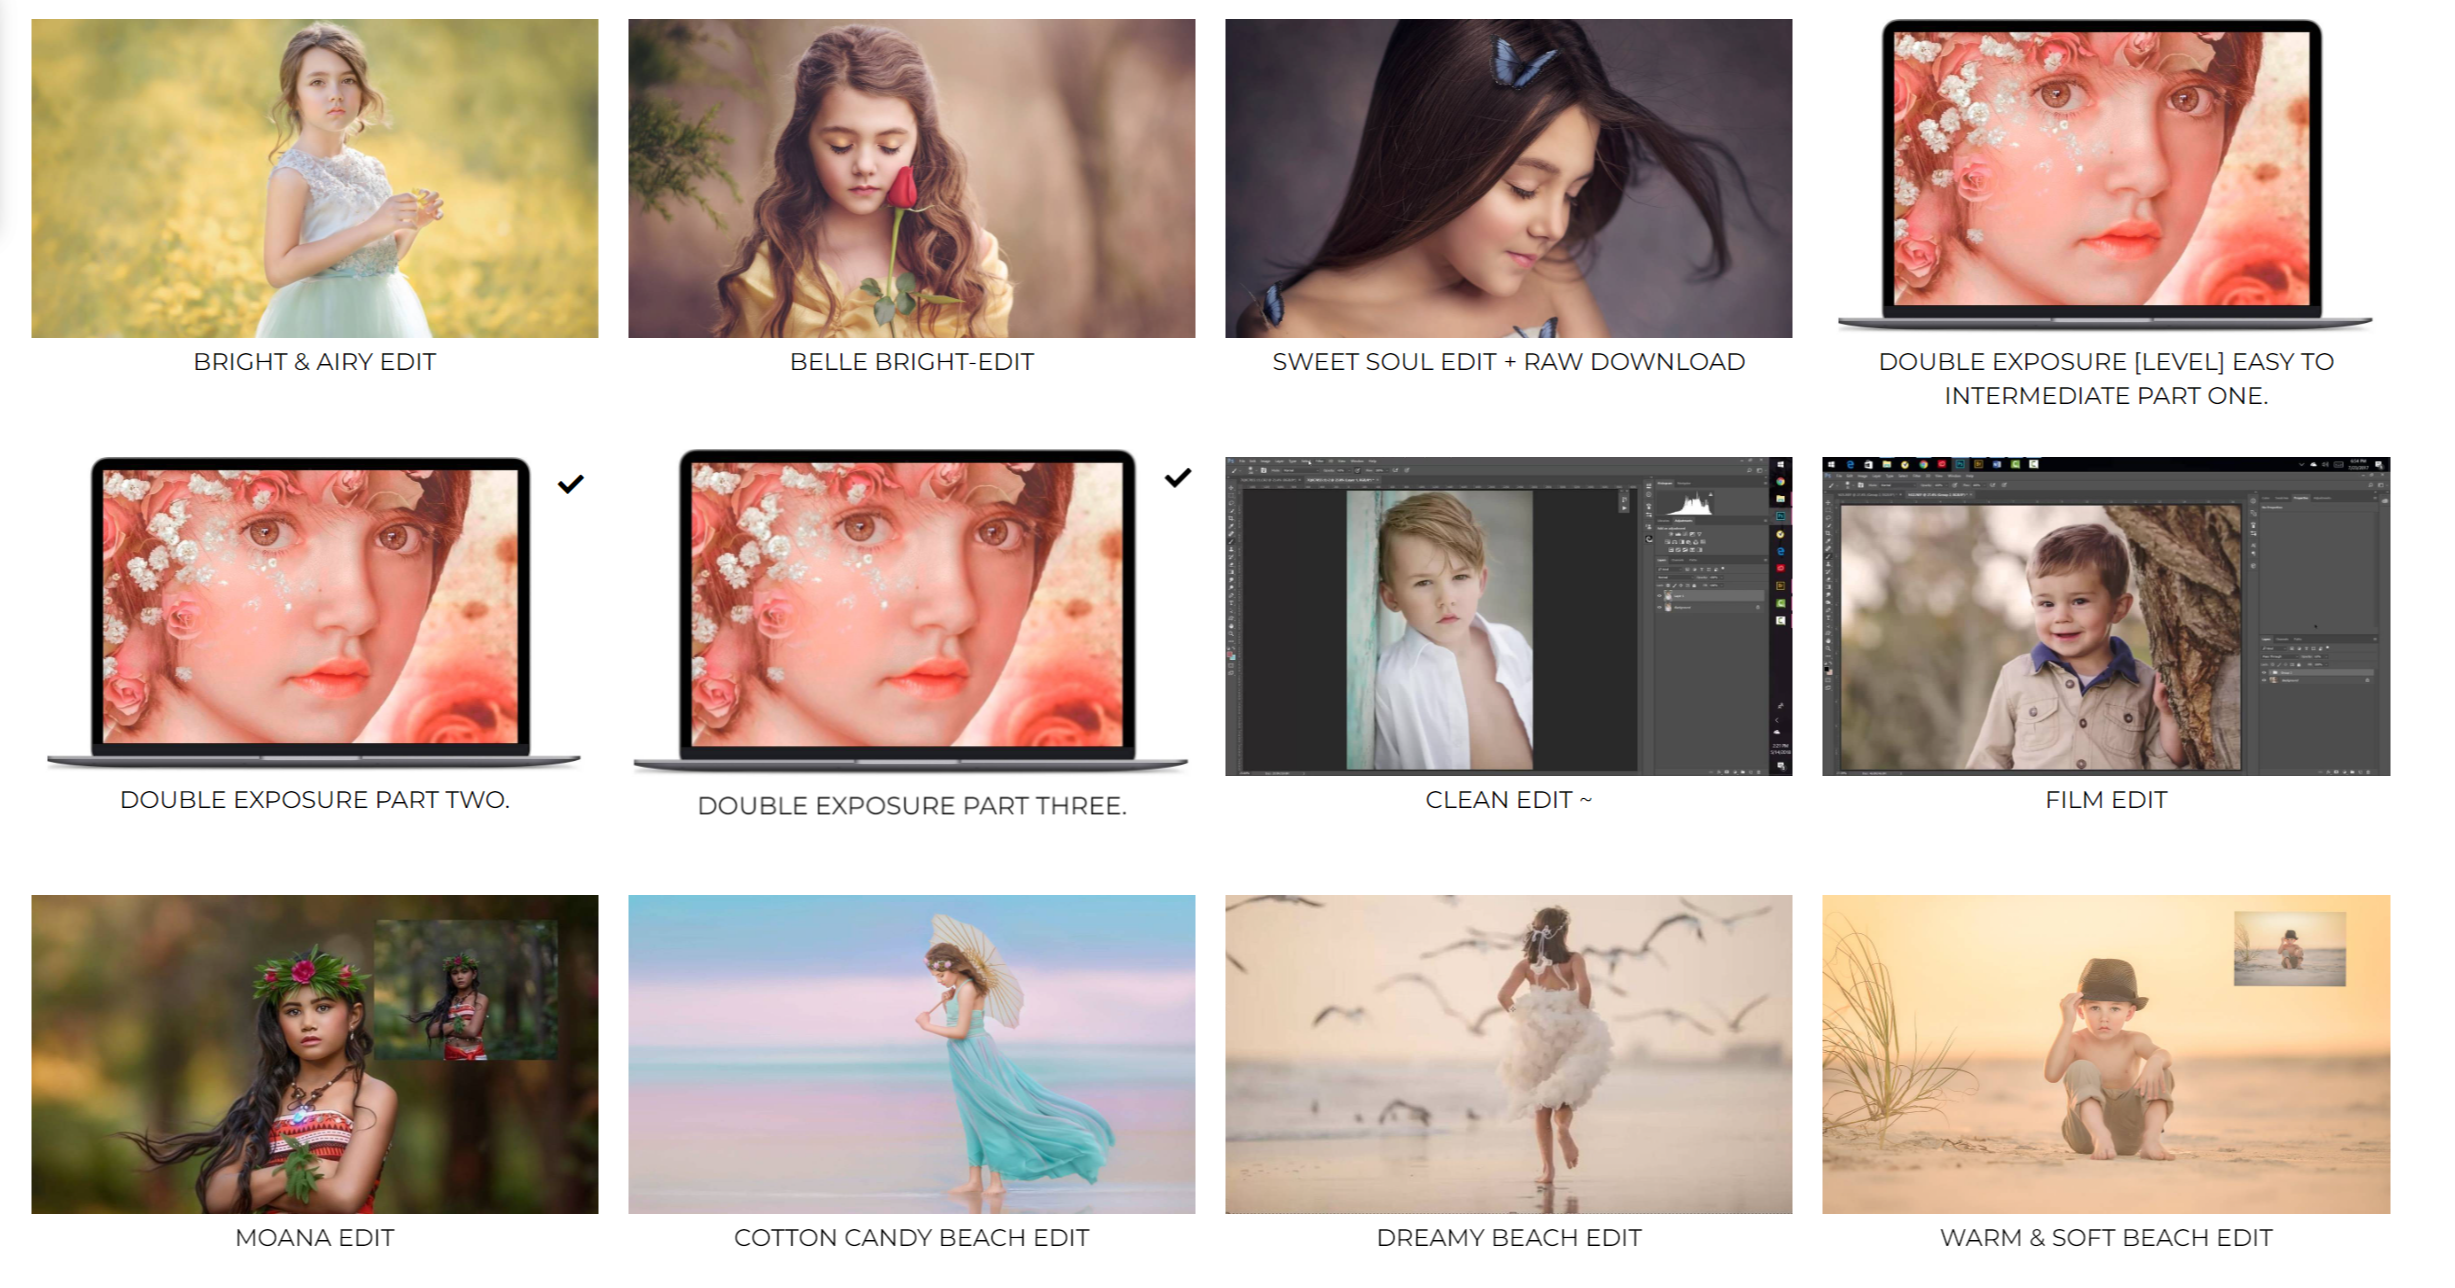Image resolution: width=2455 pixels, height=1288 pixels.
Task: Click the SWEET SOUL EDIT + RAW DOWNLOAD title
Action: point(1508,362)
